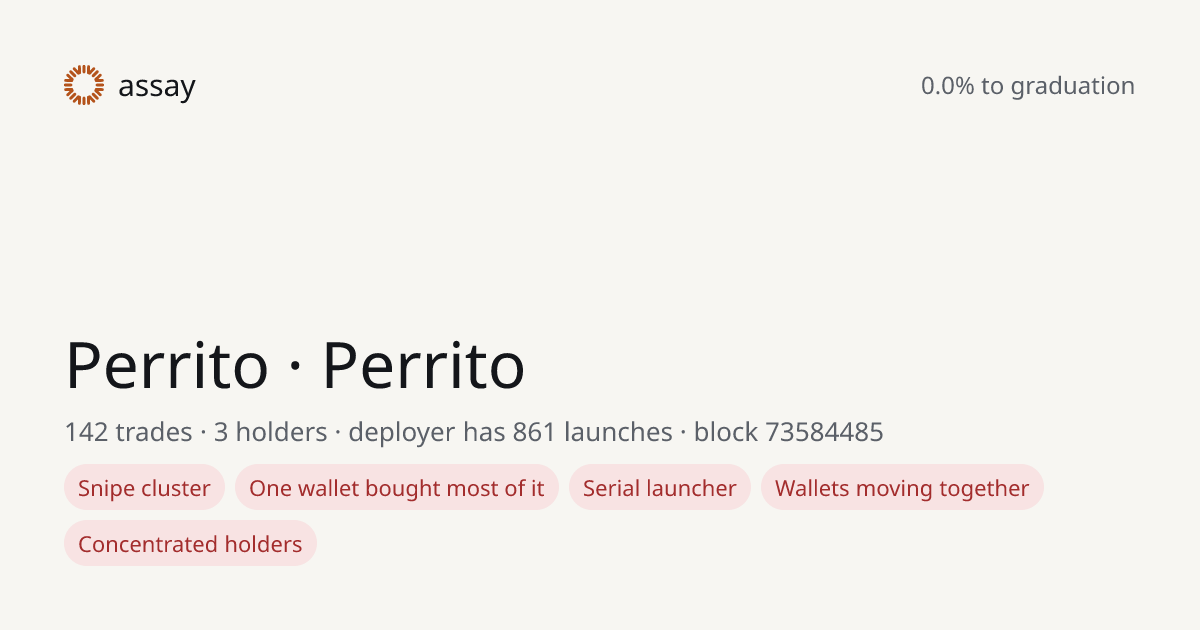Click the word launches in stats line
Screen dimensions: 1200x630
pyautogui.click(x=618, y=432)
